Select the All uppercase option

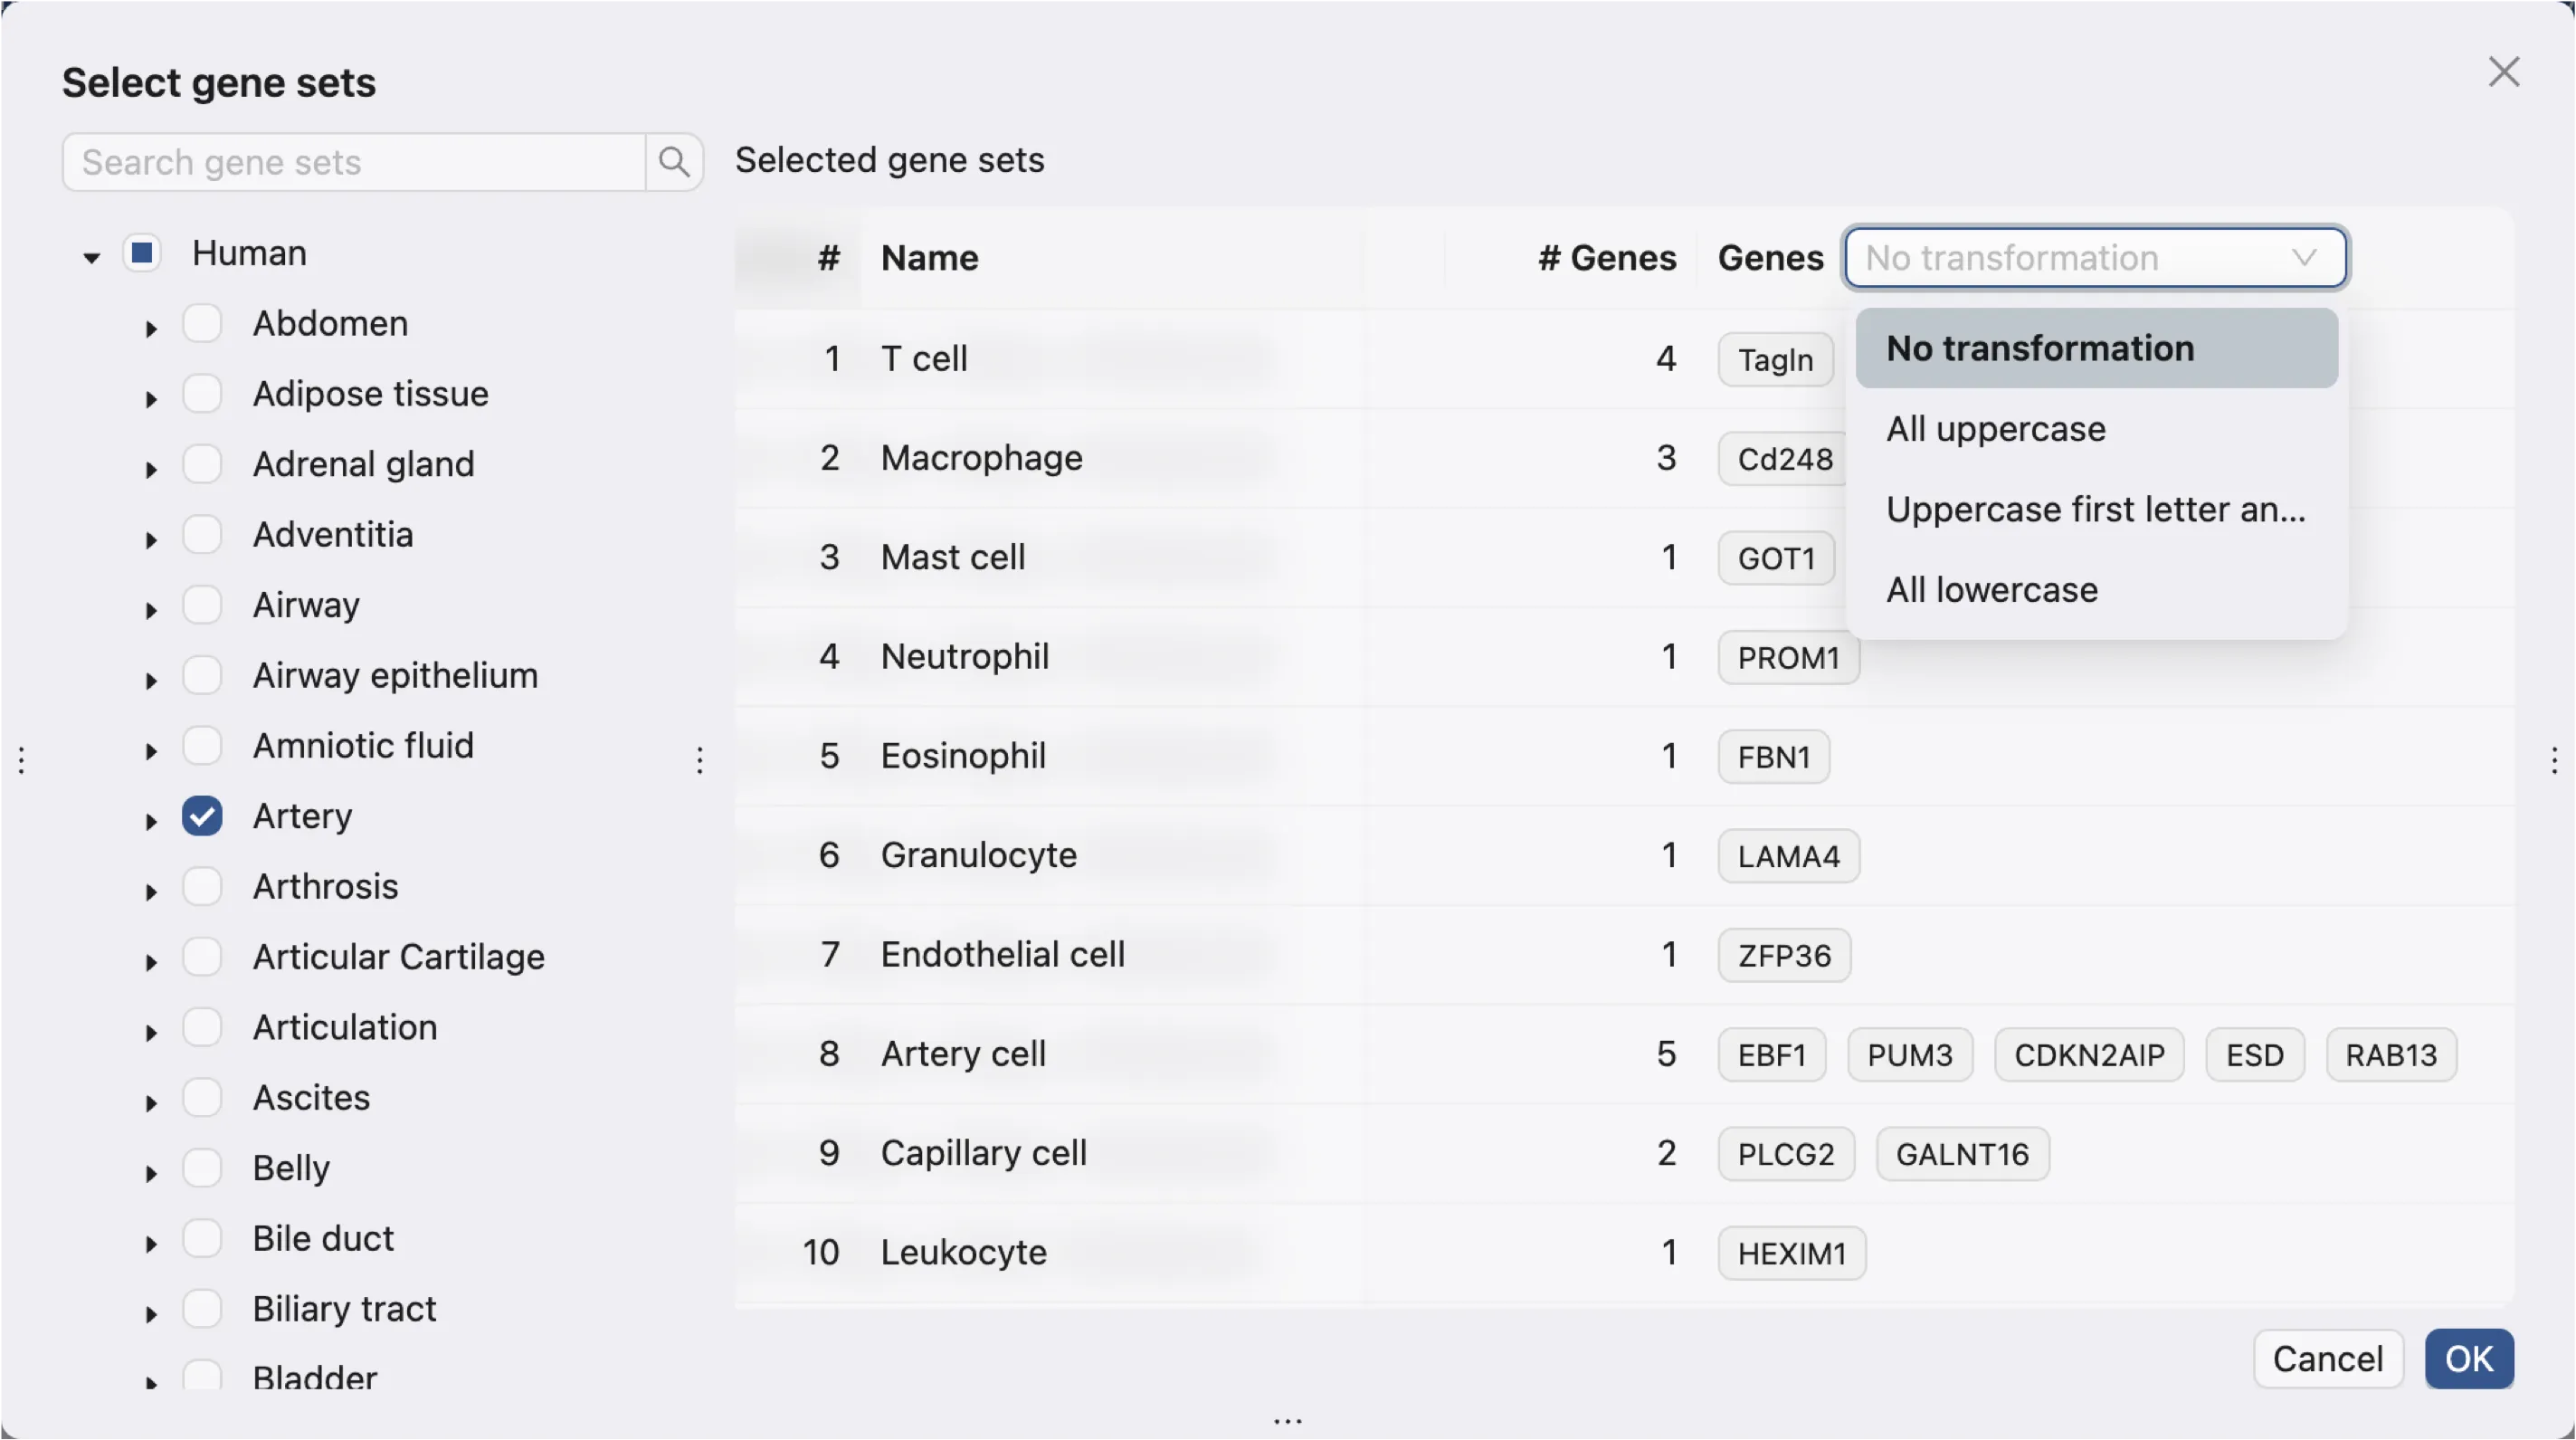tap(1995, 429)
